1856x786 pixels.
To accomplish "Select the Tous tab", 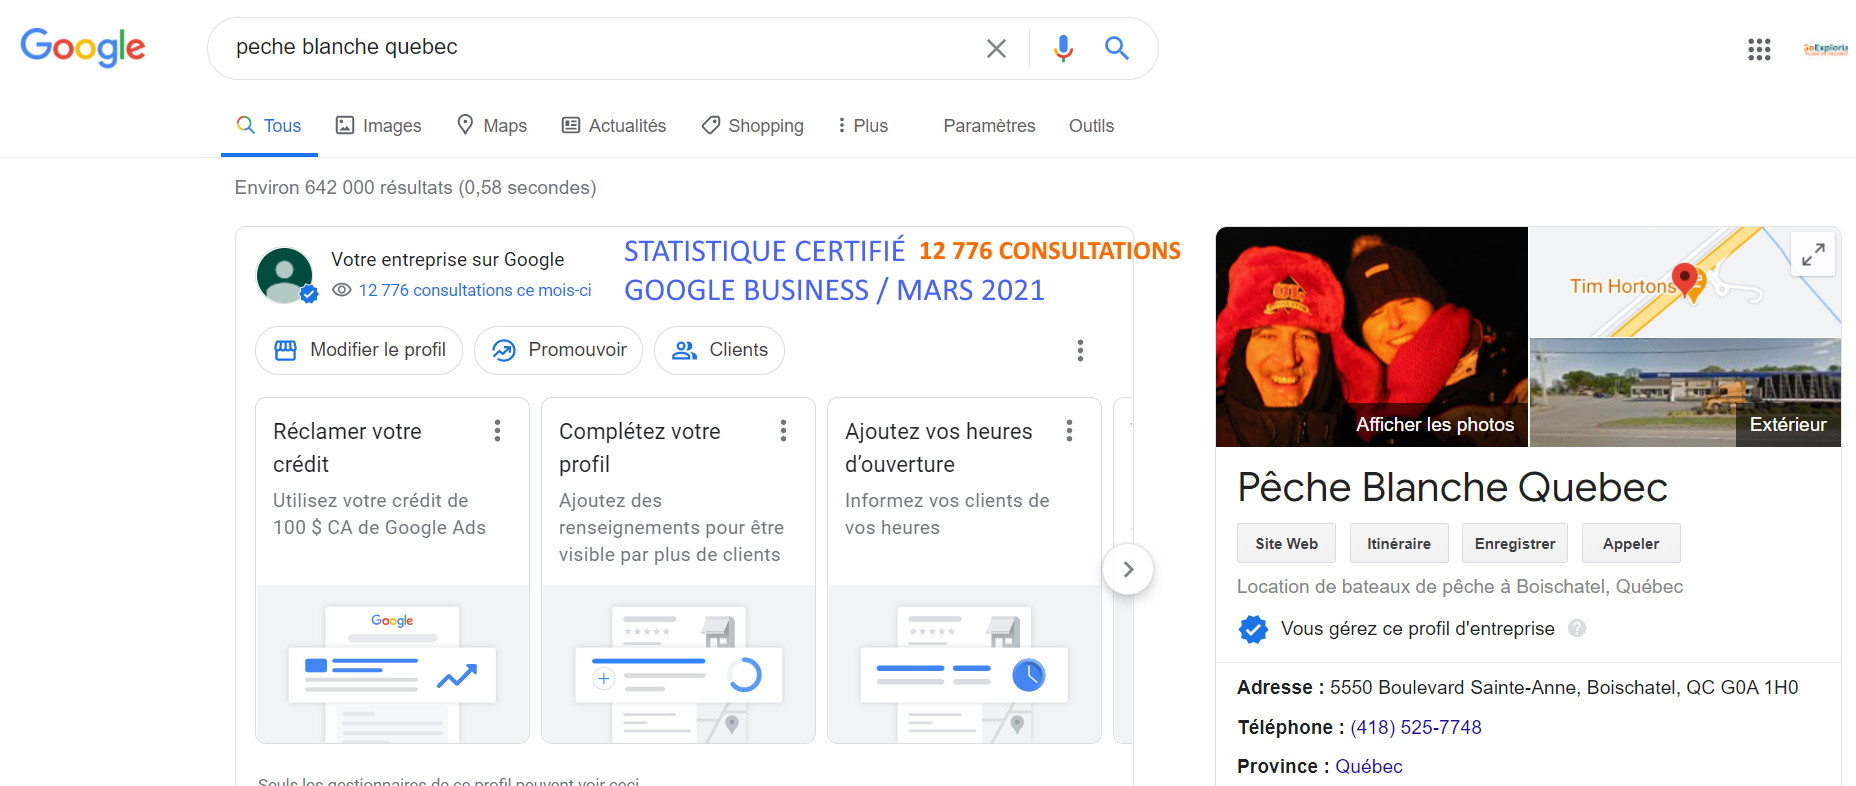I will click(269, 125).
